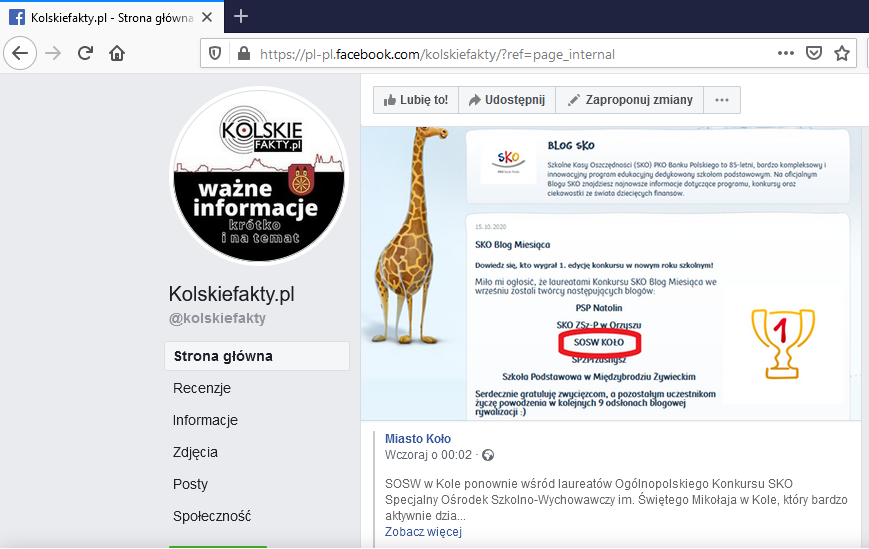Open the tracking protection shield icon
The height and width of the screenshot is (549, 869).
(215, 54)
